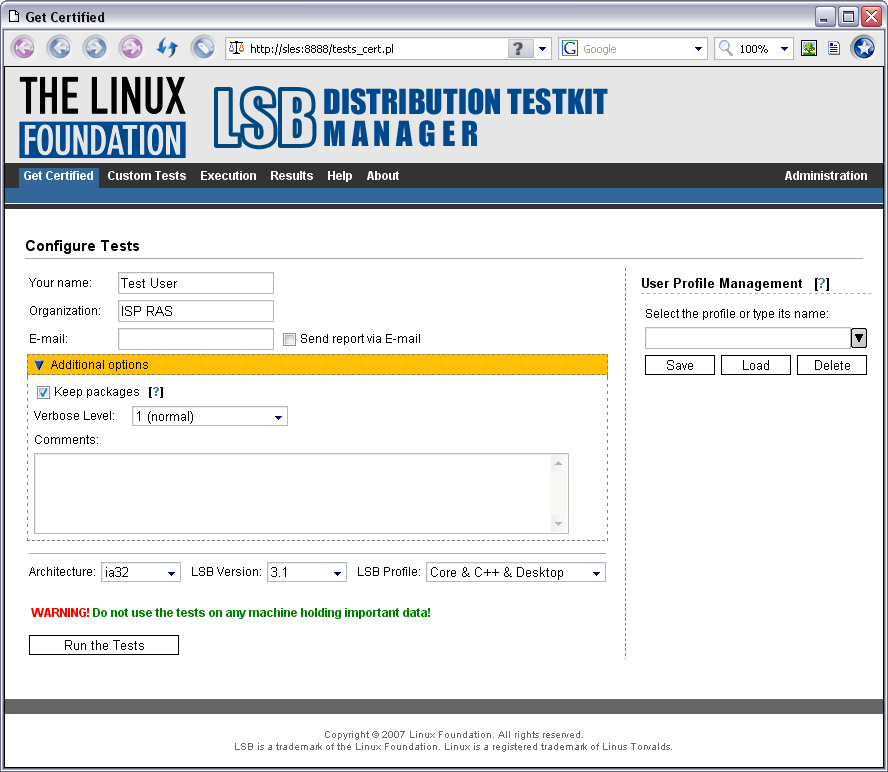Go to the Execution tab
888x772 pixels.
(x=228, y=176)
